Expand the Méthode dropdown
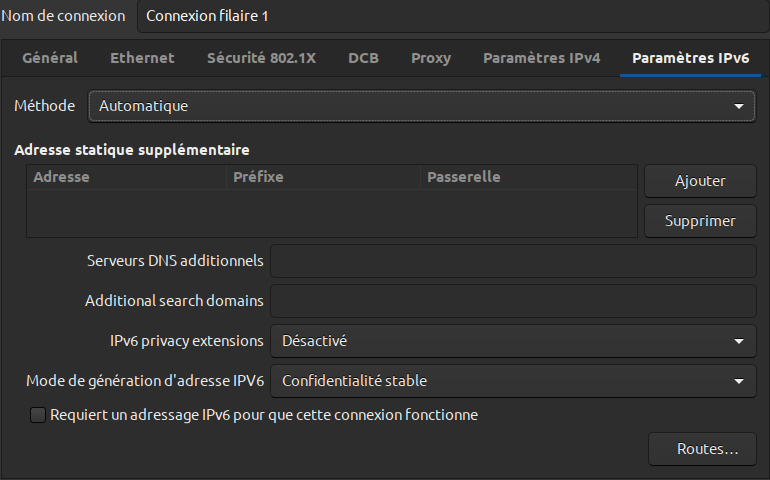 pos(421,105)
